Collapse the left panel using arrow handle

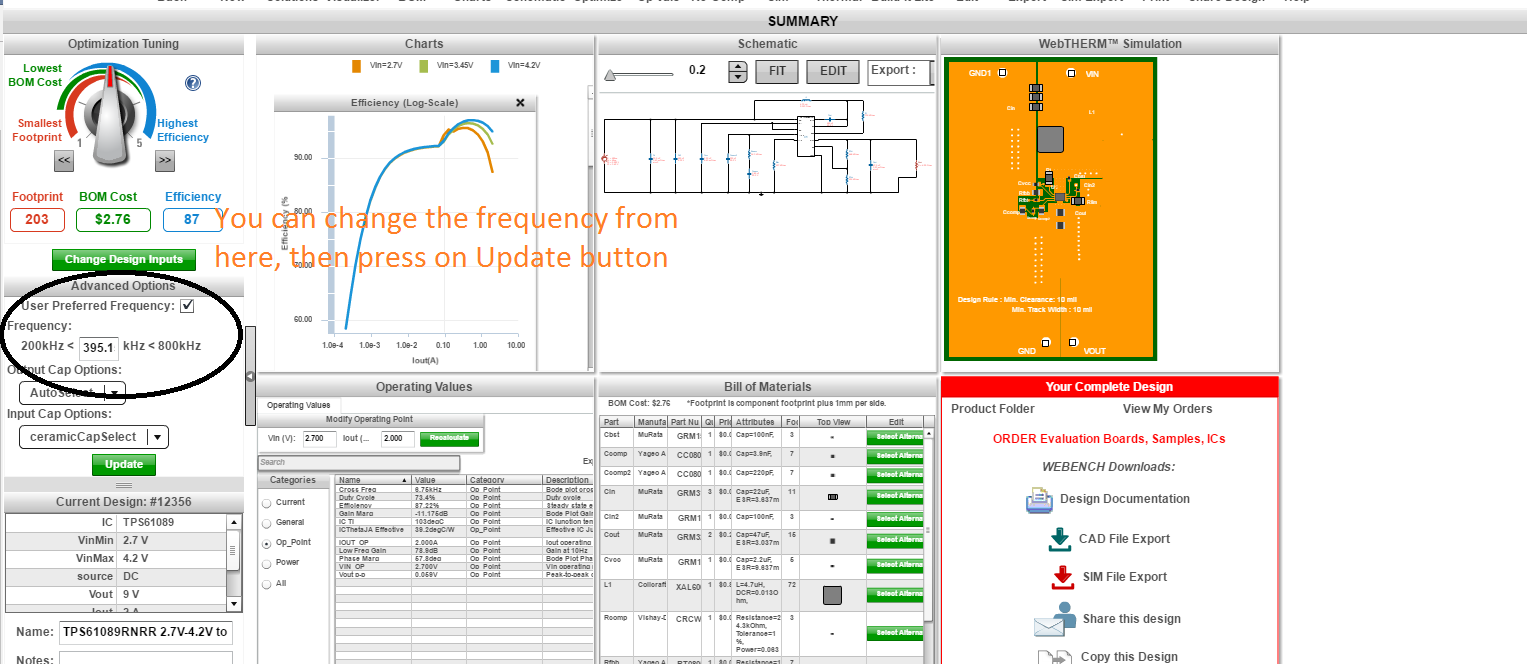tap(250, 375)
